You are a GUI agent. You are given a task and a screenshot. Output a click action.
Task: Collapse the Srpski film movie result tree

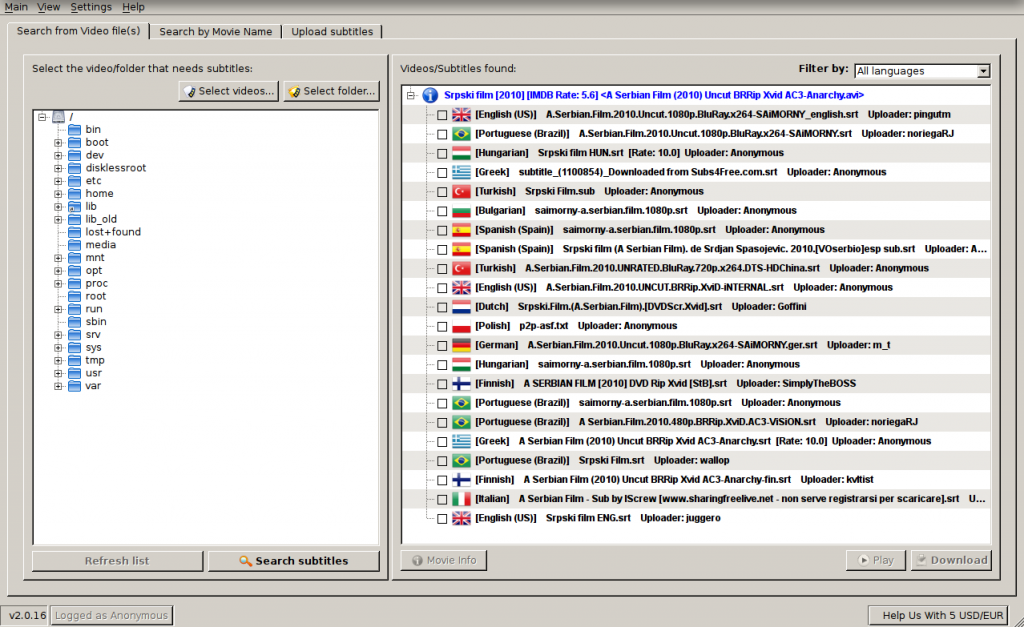point(411,95)
